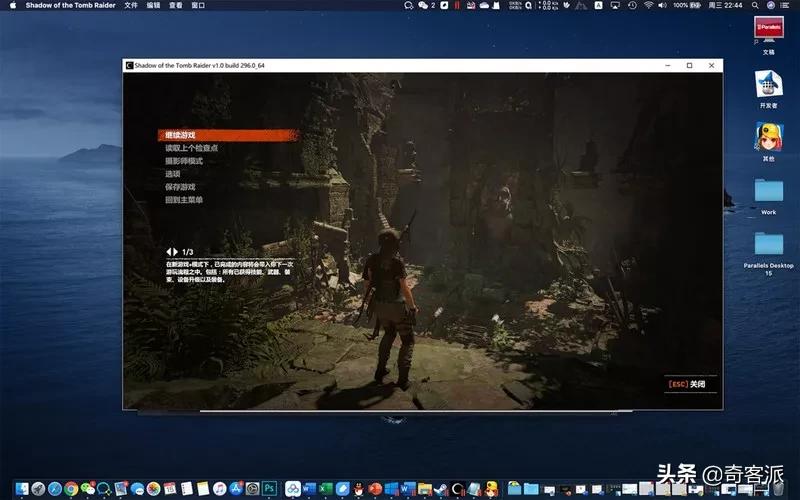Click the input source A icon
Image resolution: width=800 pixels, height=500 pixels.
point(598,5)
